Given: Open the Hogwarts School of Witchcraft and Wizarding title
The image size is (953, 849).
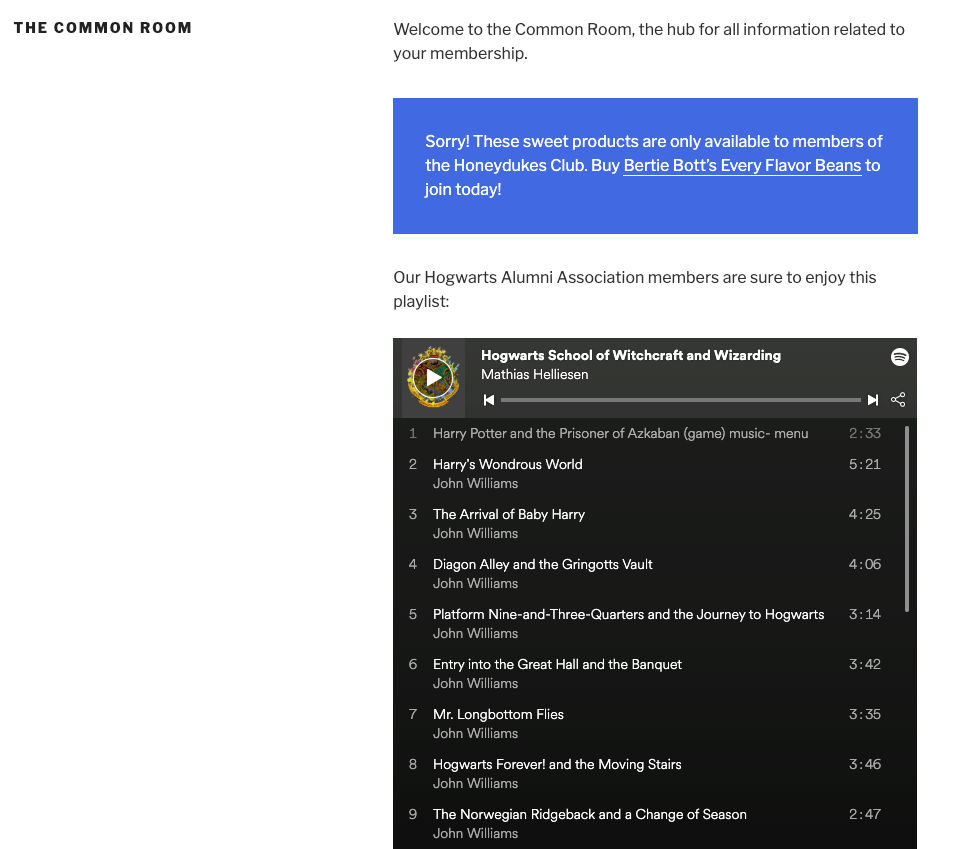Looking at the screenshot, I should pyautogui.click(x=631, y=356).
